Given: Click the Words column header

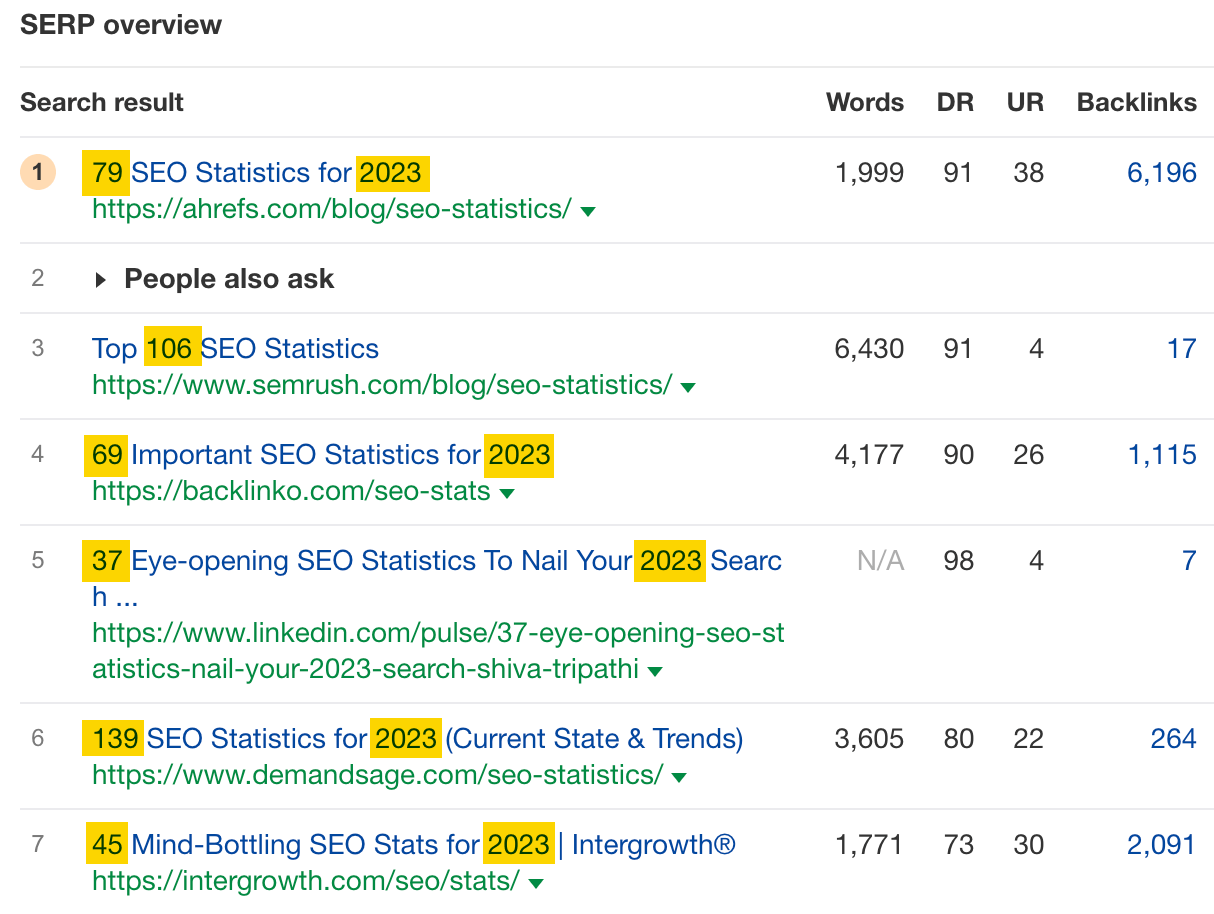Looking at the screenshot, I should pyautogui.click(x=864, y=102).
